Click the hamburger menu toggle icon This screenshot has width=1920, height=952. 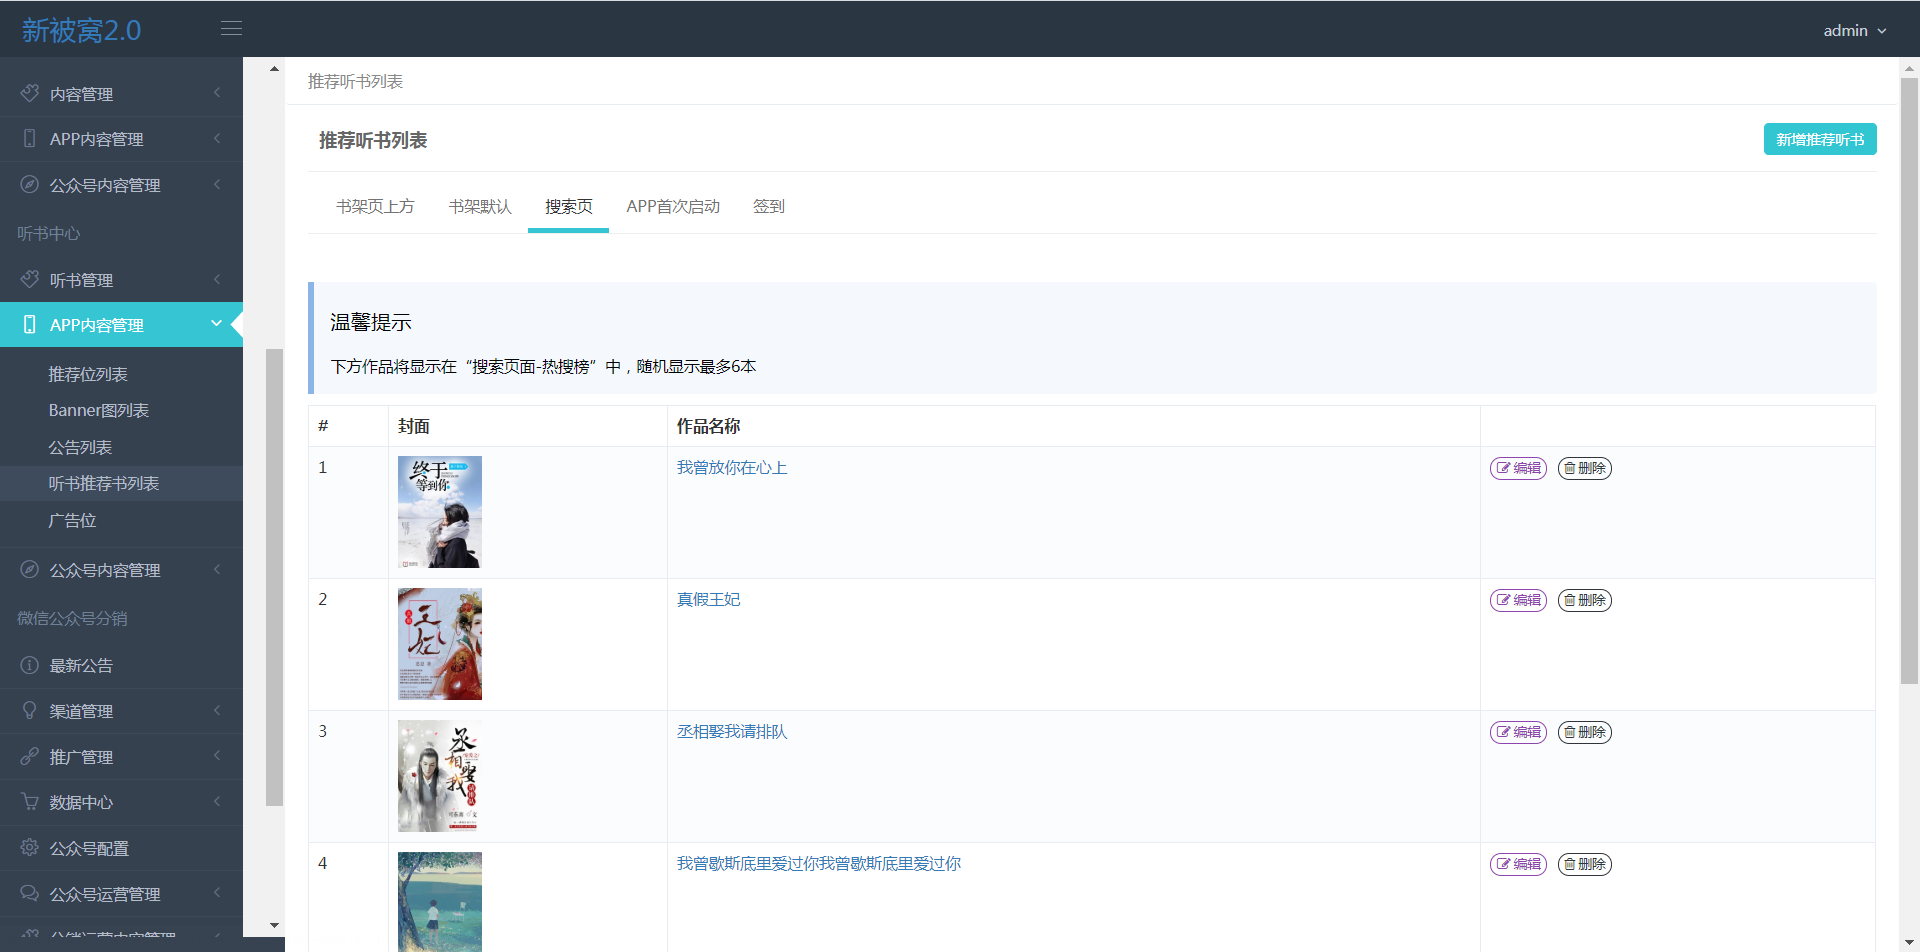pos(231,29)
